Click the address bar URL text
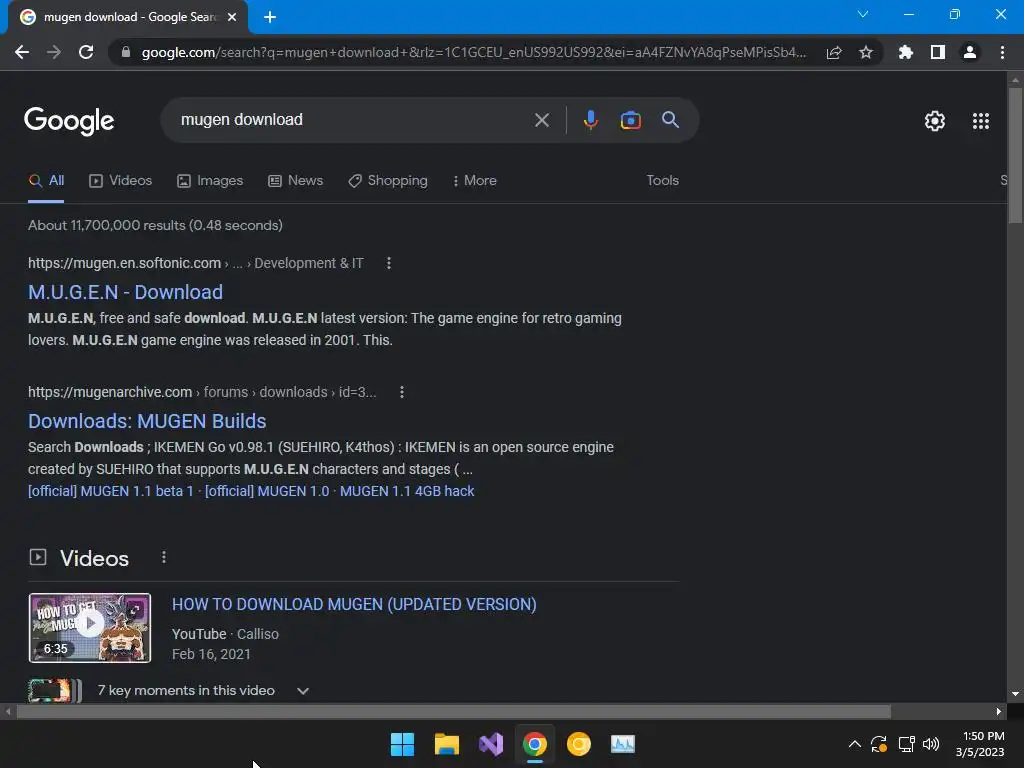Screen dimensions: 1024x768 [473, 52]
